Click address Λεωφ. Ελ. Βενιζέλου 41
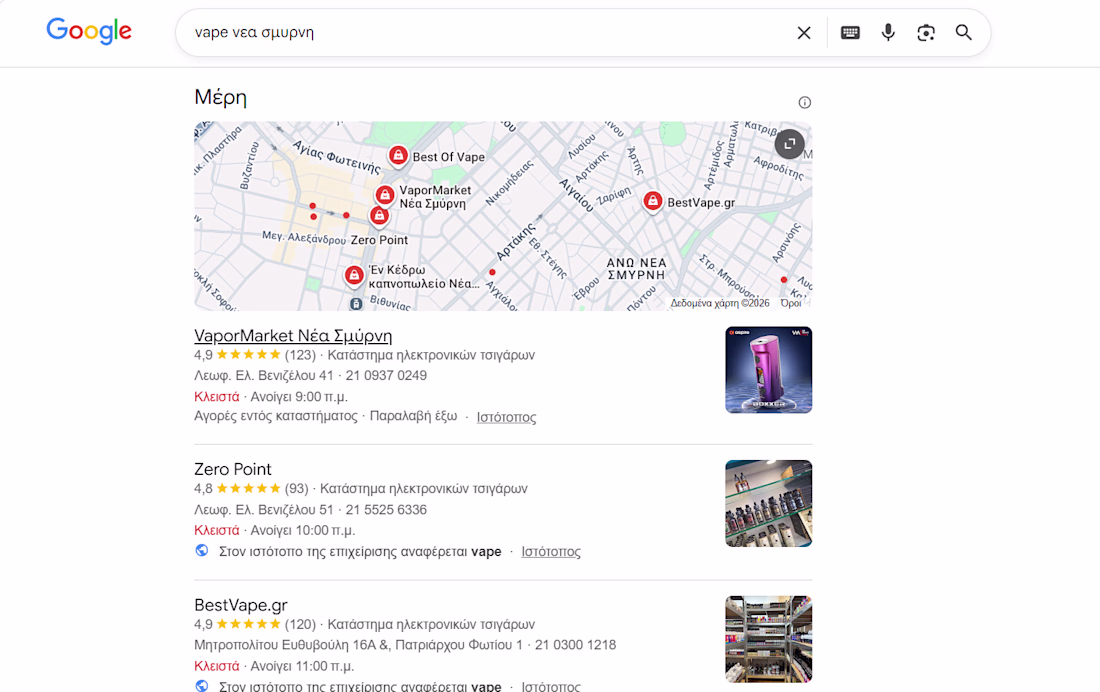Image resolution: width=1100 pixels, height=692 pixels. coord(264,375)
